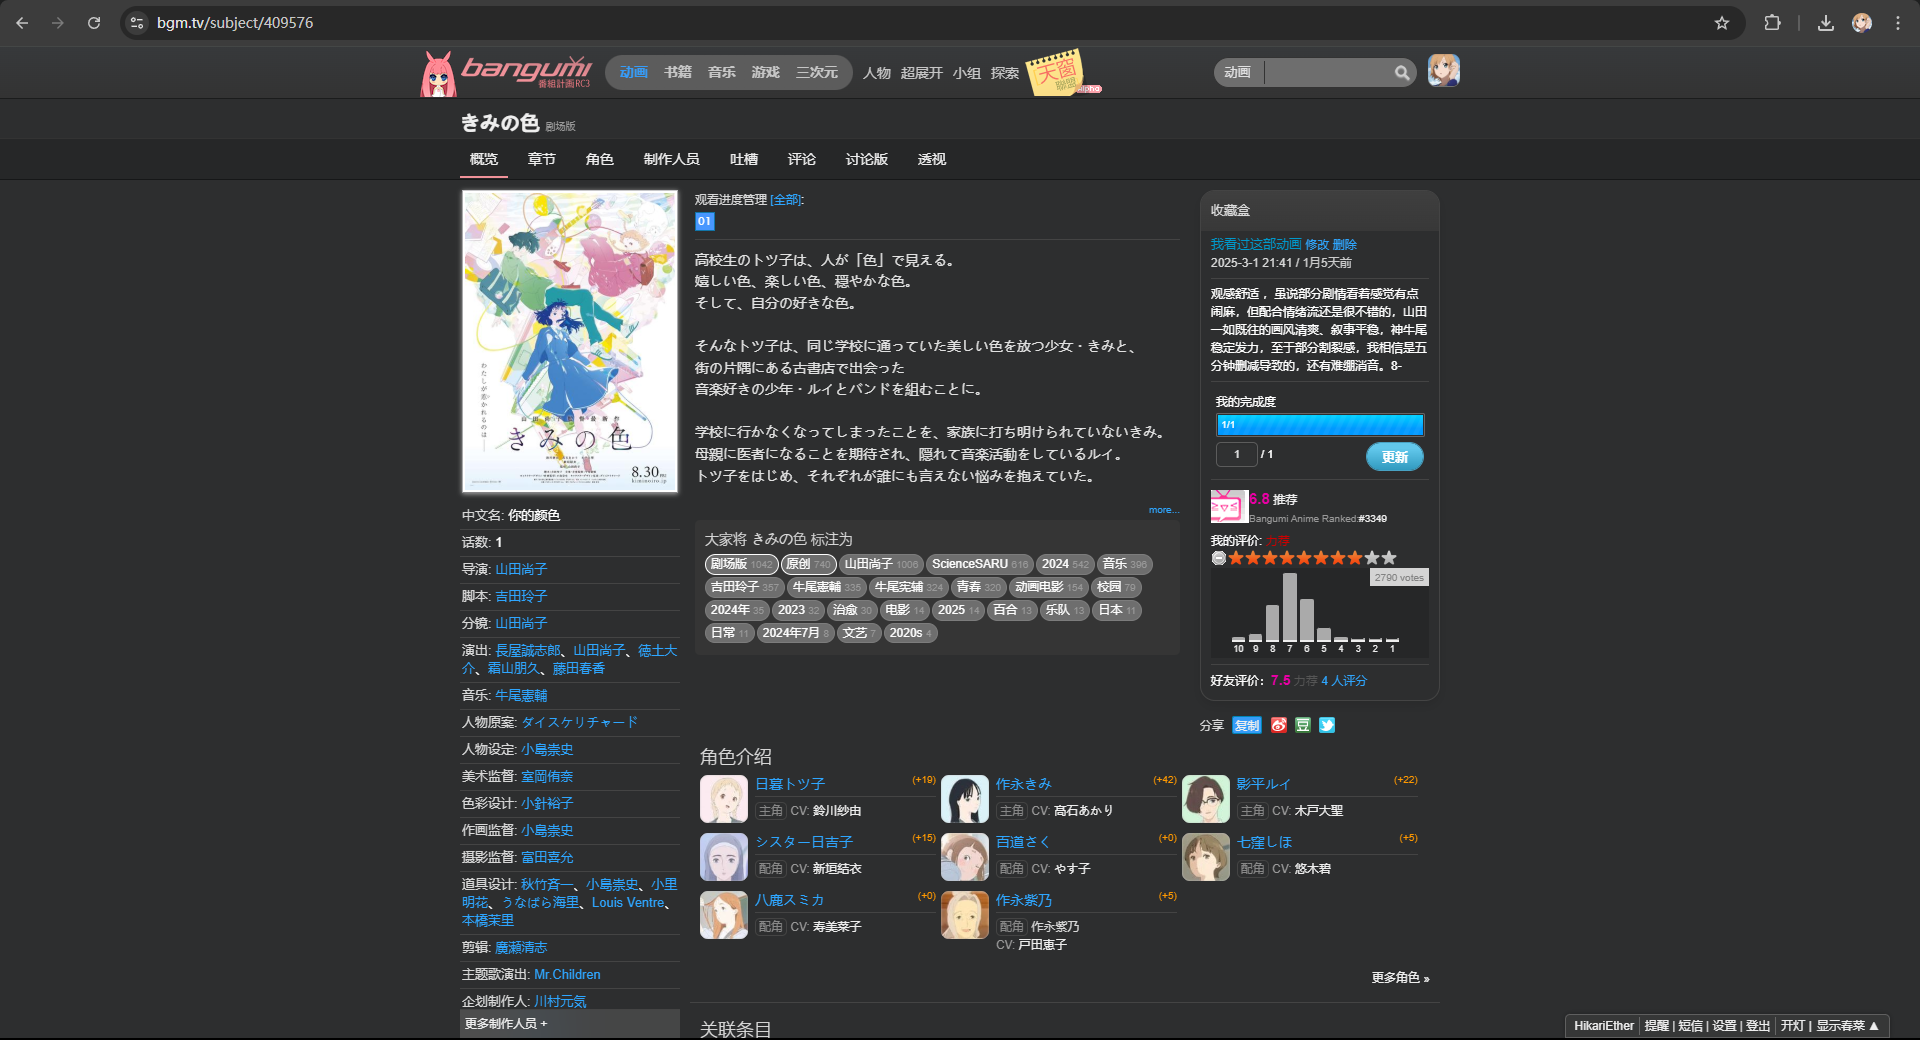Open シスター日吉子 character avatar
This screenshot has height=1040, width=1920.
(724, 857)
